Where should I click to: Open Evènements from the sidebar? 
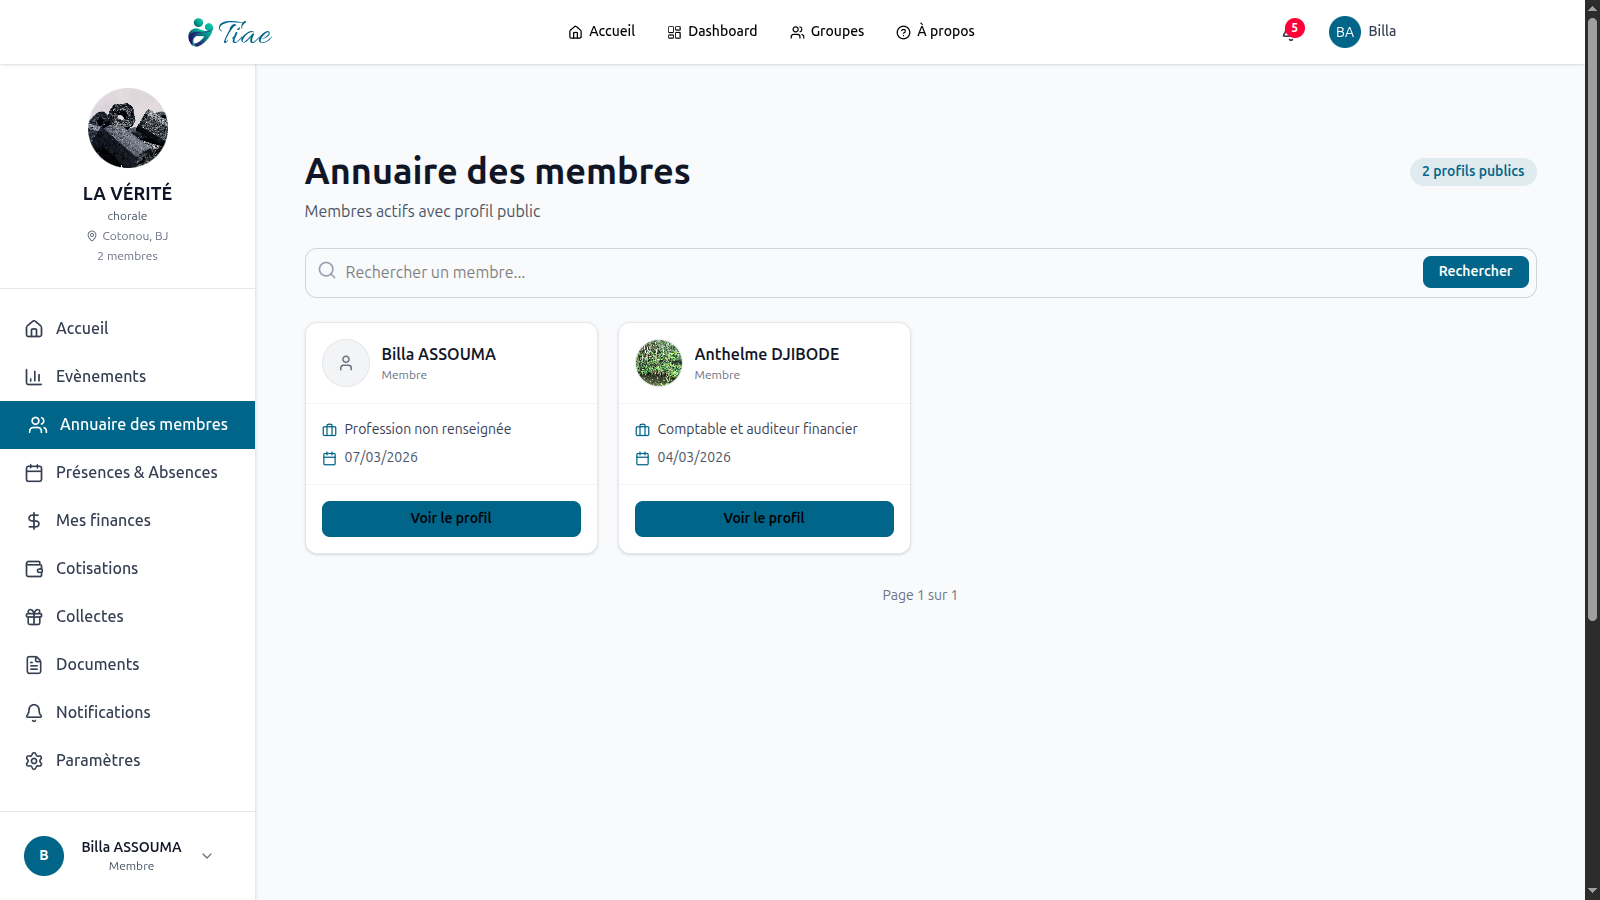[100, 377]
